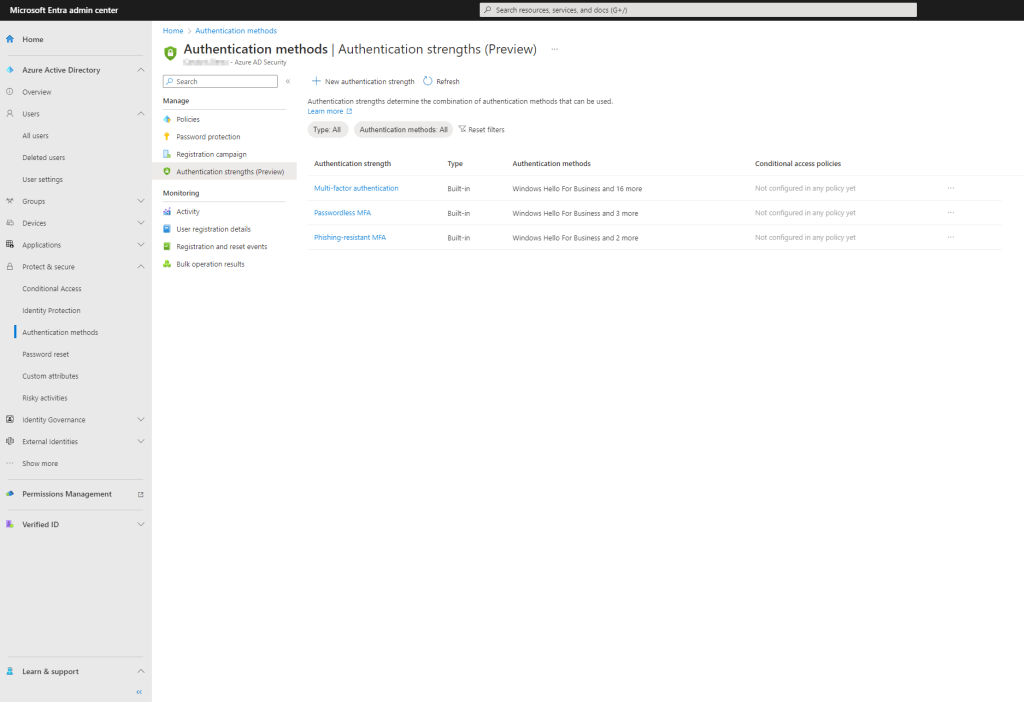Open the Authentication methods: All filter
Viewport: 1024px width, 702px height.
click(404, 129)
